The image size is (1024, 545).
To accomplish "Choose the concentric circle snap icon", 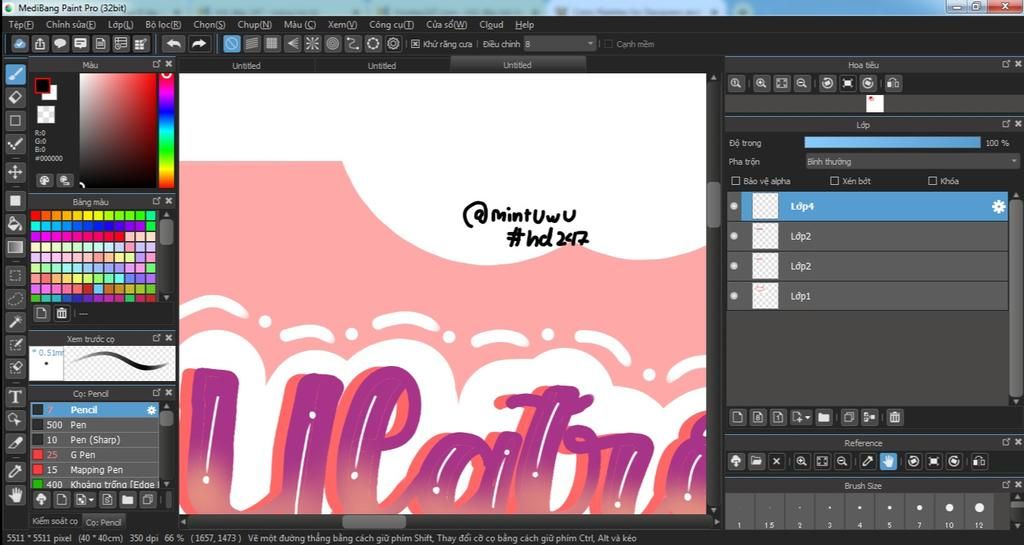I will (x=332, y=44).
